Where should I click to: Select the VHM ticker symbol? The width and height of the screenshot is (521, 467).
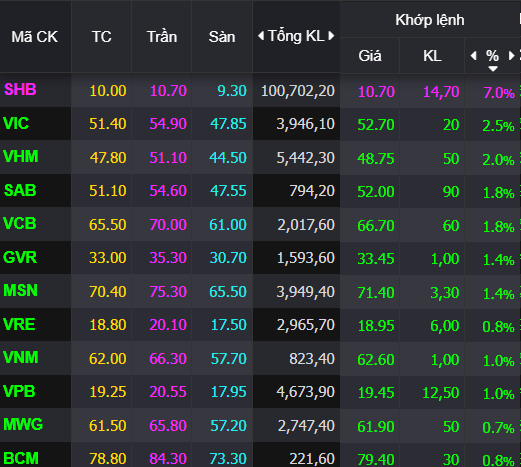pos(21,157)
